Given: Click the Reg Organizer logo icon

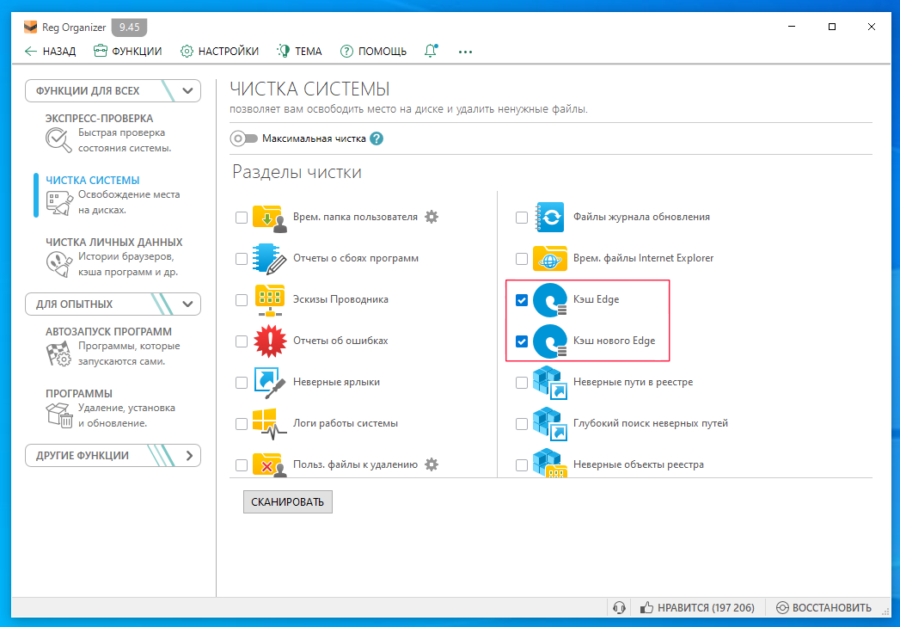Looking at the screenshot, I should coord(30,27).
